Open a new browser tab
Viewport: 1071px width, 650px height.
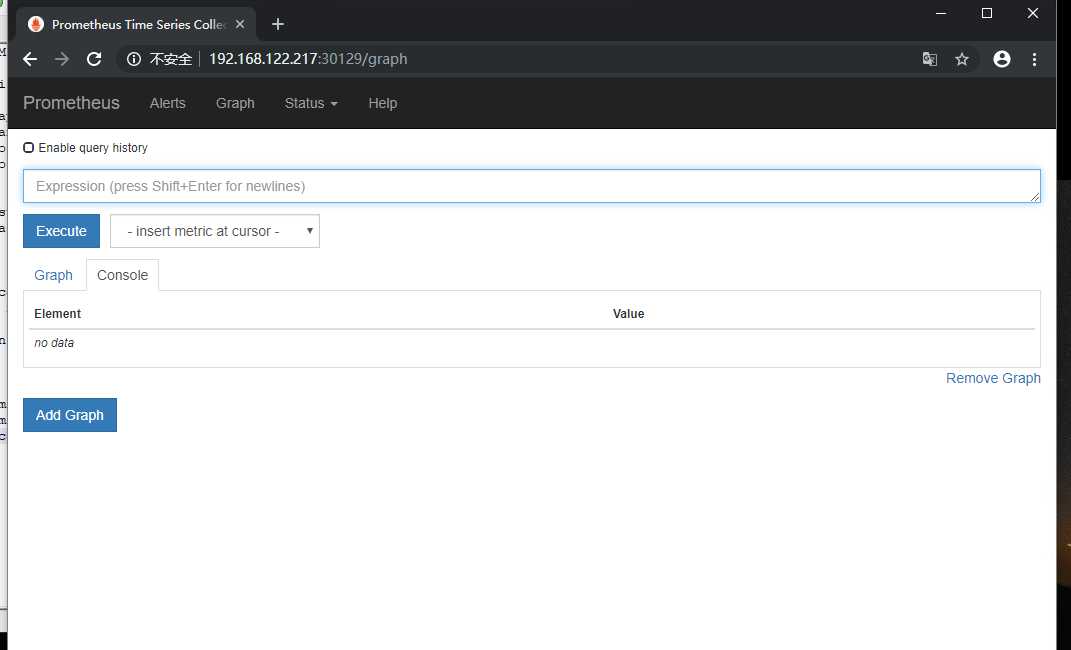click(278, 25)
